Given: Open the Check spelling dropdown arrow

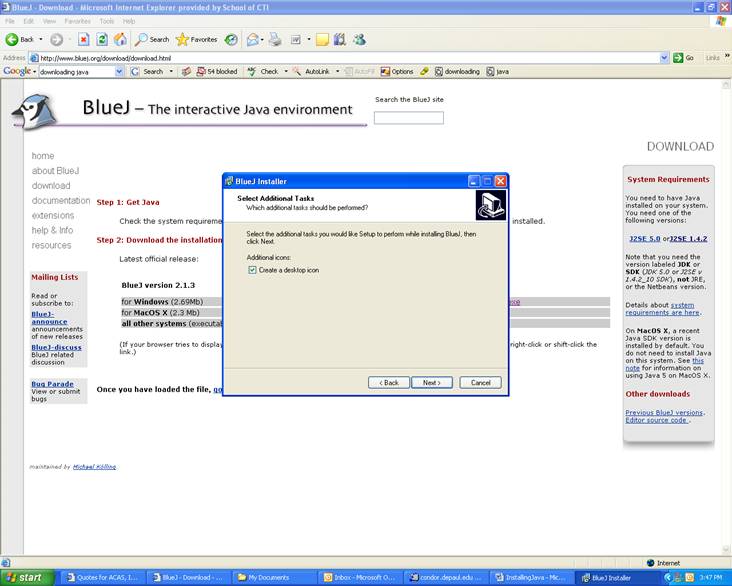Looking at the screenshot, I should pos(286,71).
